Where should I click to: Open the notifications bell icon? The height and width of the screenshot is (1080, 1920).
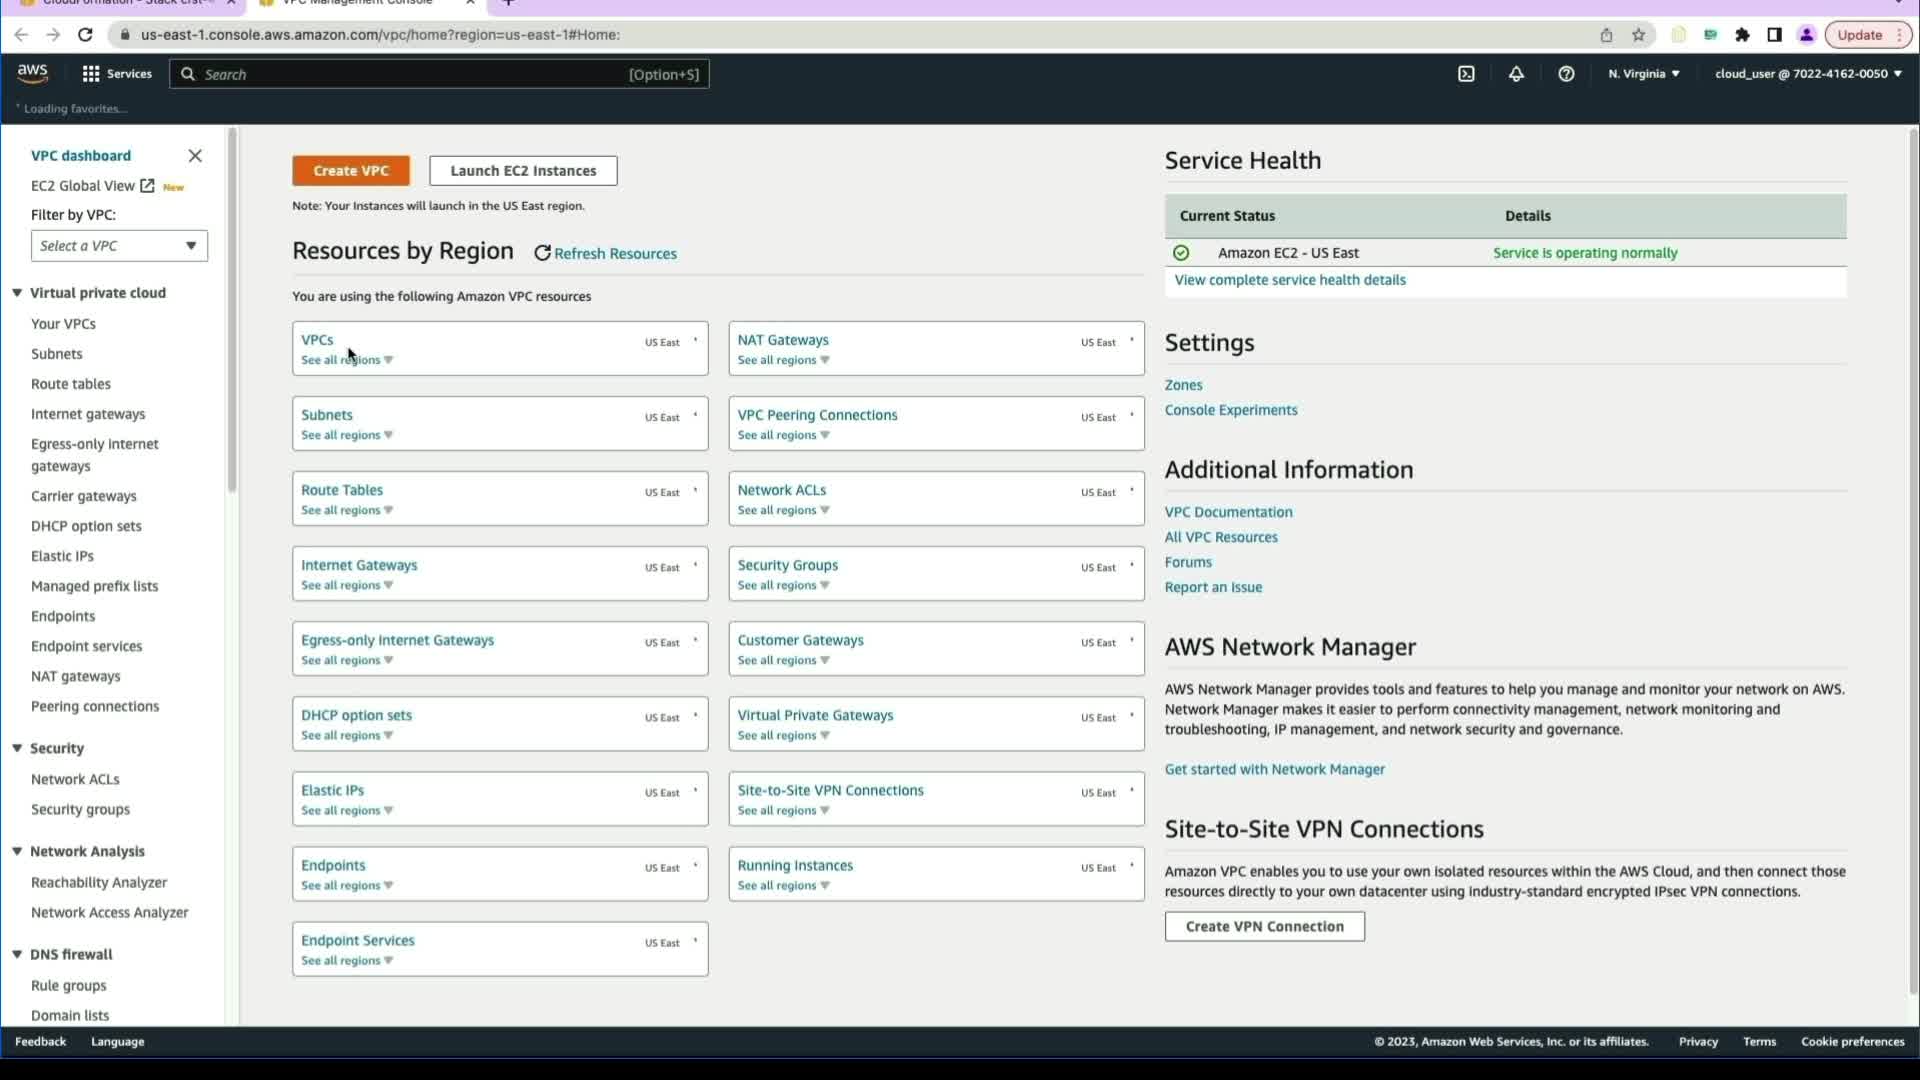point(1516,74)
